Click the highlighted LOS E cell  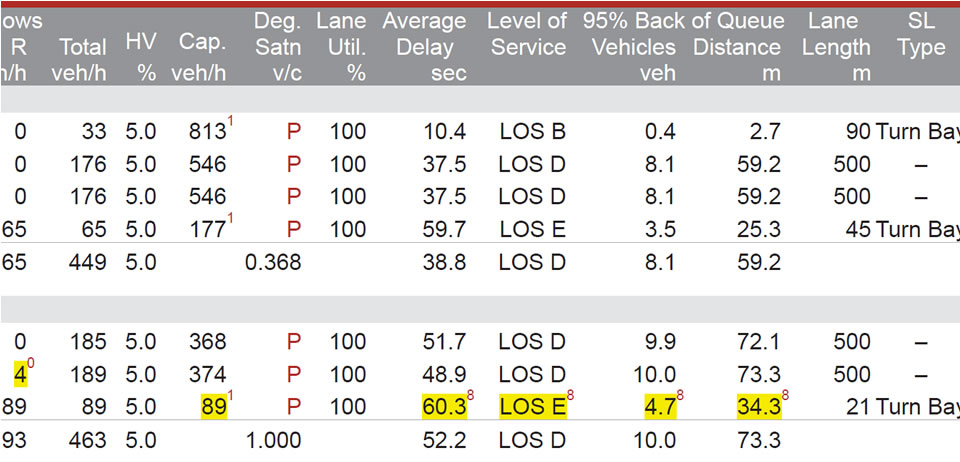point(532,406)
